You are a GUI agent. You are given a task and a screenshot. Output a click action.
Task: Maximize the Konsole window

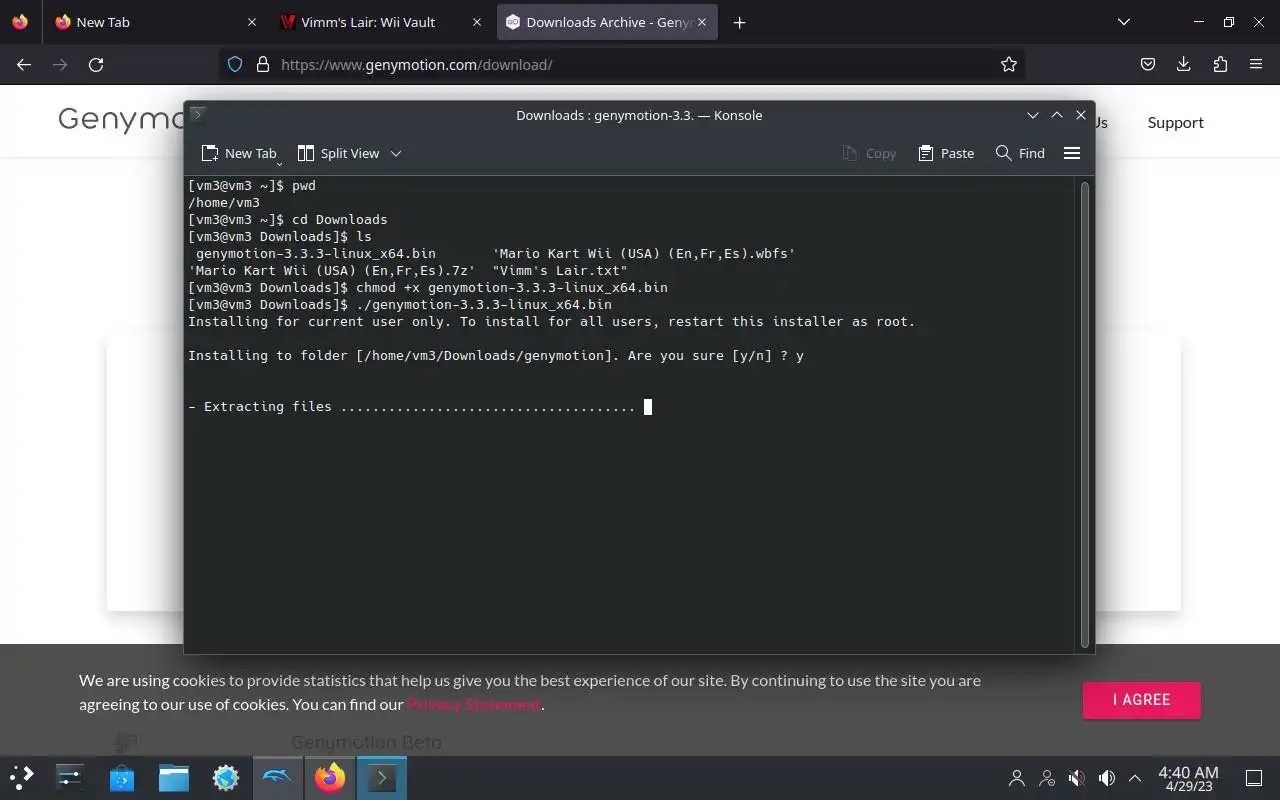[x=1057, y=115]
